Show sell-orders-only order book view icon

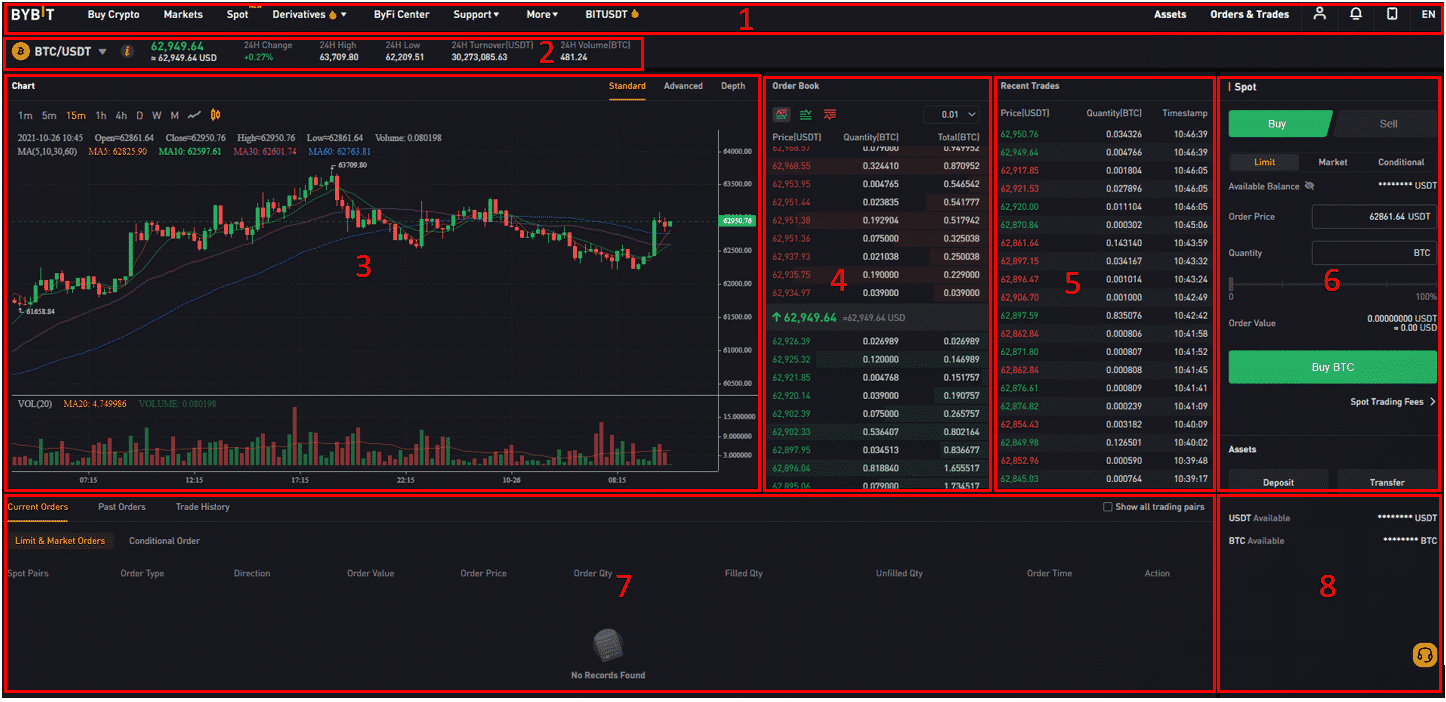830,115
